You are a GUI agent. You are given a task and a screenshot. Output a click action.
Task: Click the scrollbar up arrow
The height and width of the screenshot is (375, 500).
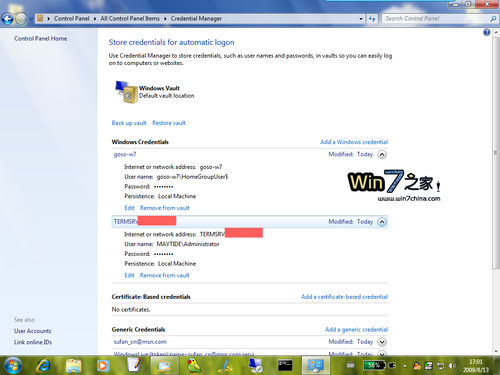(x=495, y=32)
